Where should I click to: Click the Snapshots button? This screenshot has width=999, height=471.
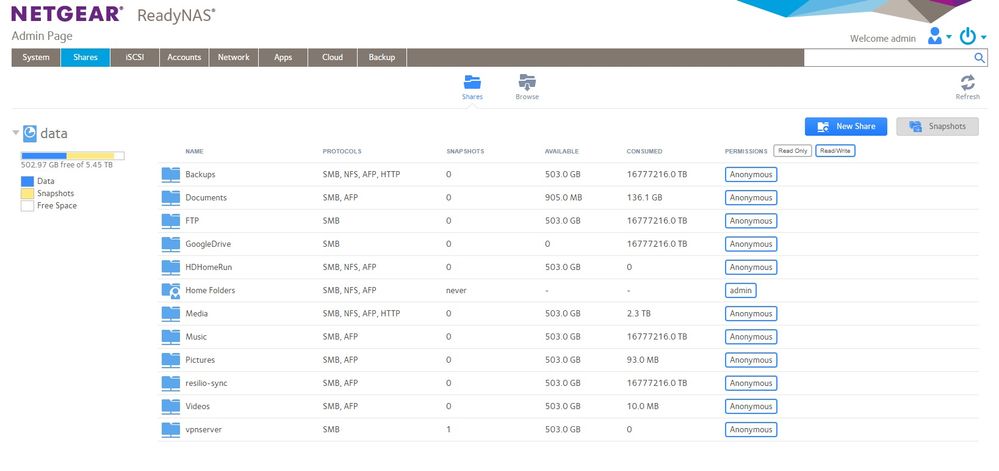(937, 127)
